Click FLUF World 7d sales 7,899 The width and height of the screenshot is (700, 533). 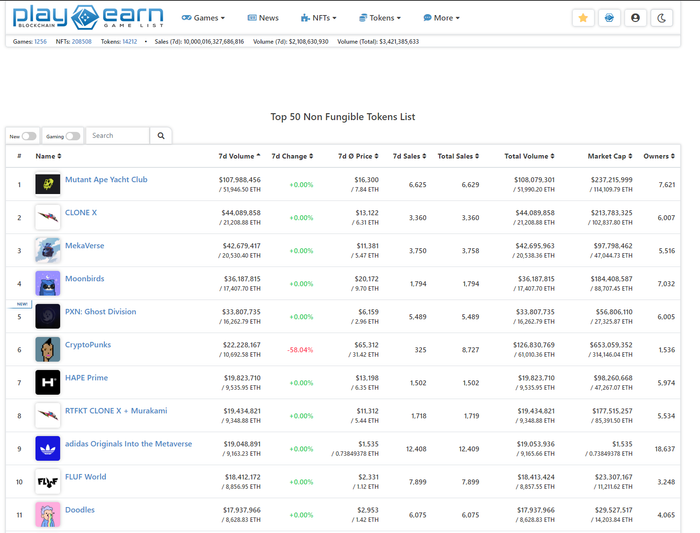[417, 482]
